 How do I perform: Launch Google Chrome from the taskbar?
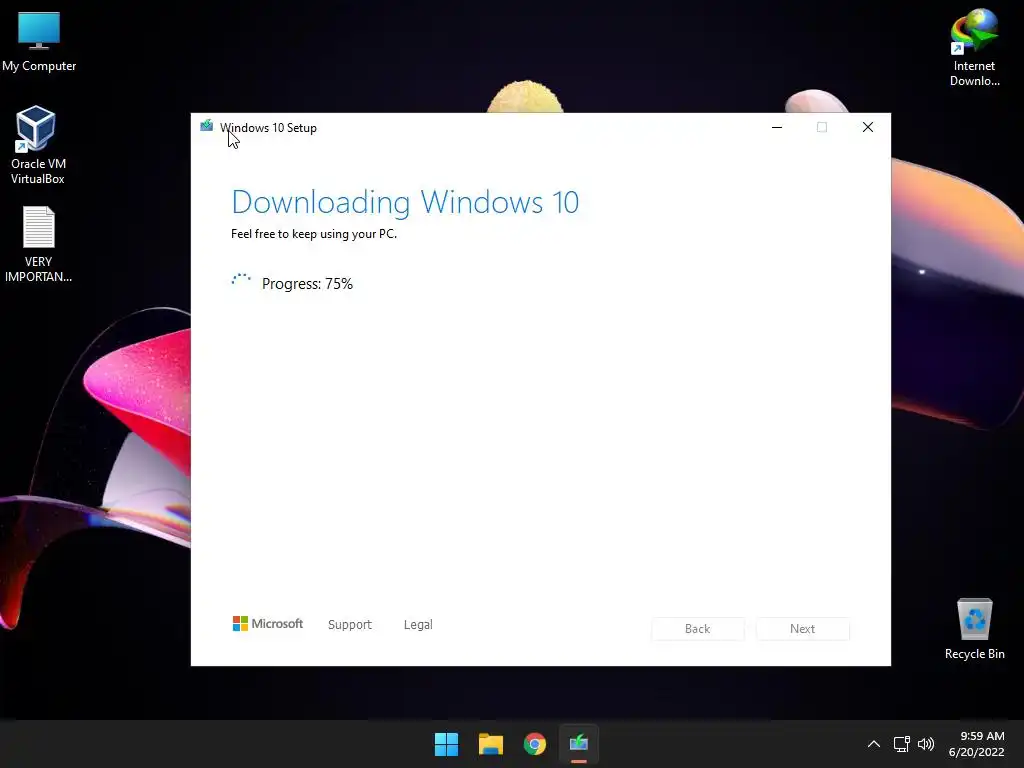click(x=535, y=744)
